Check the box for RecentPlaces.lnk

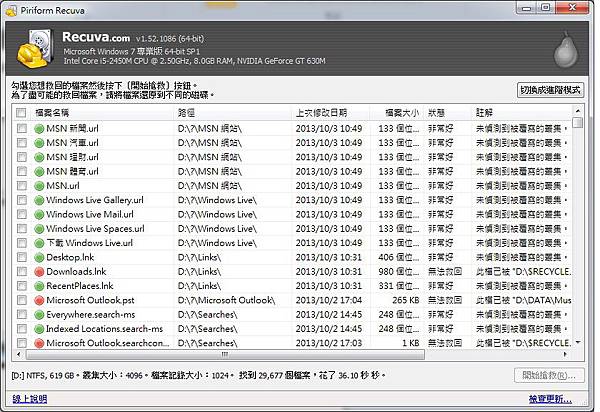click(x=22, y=286)
